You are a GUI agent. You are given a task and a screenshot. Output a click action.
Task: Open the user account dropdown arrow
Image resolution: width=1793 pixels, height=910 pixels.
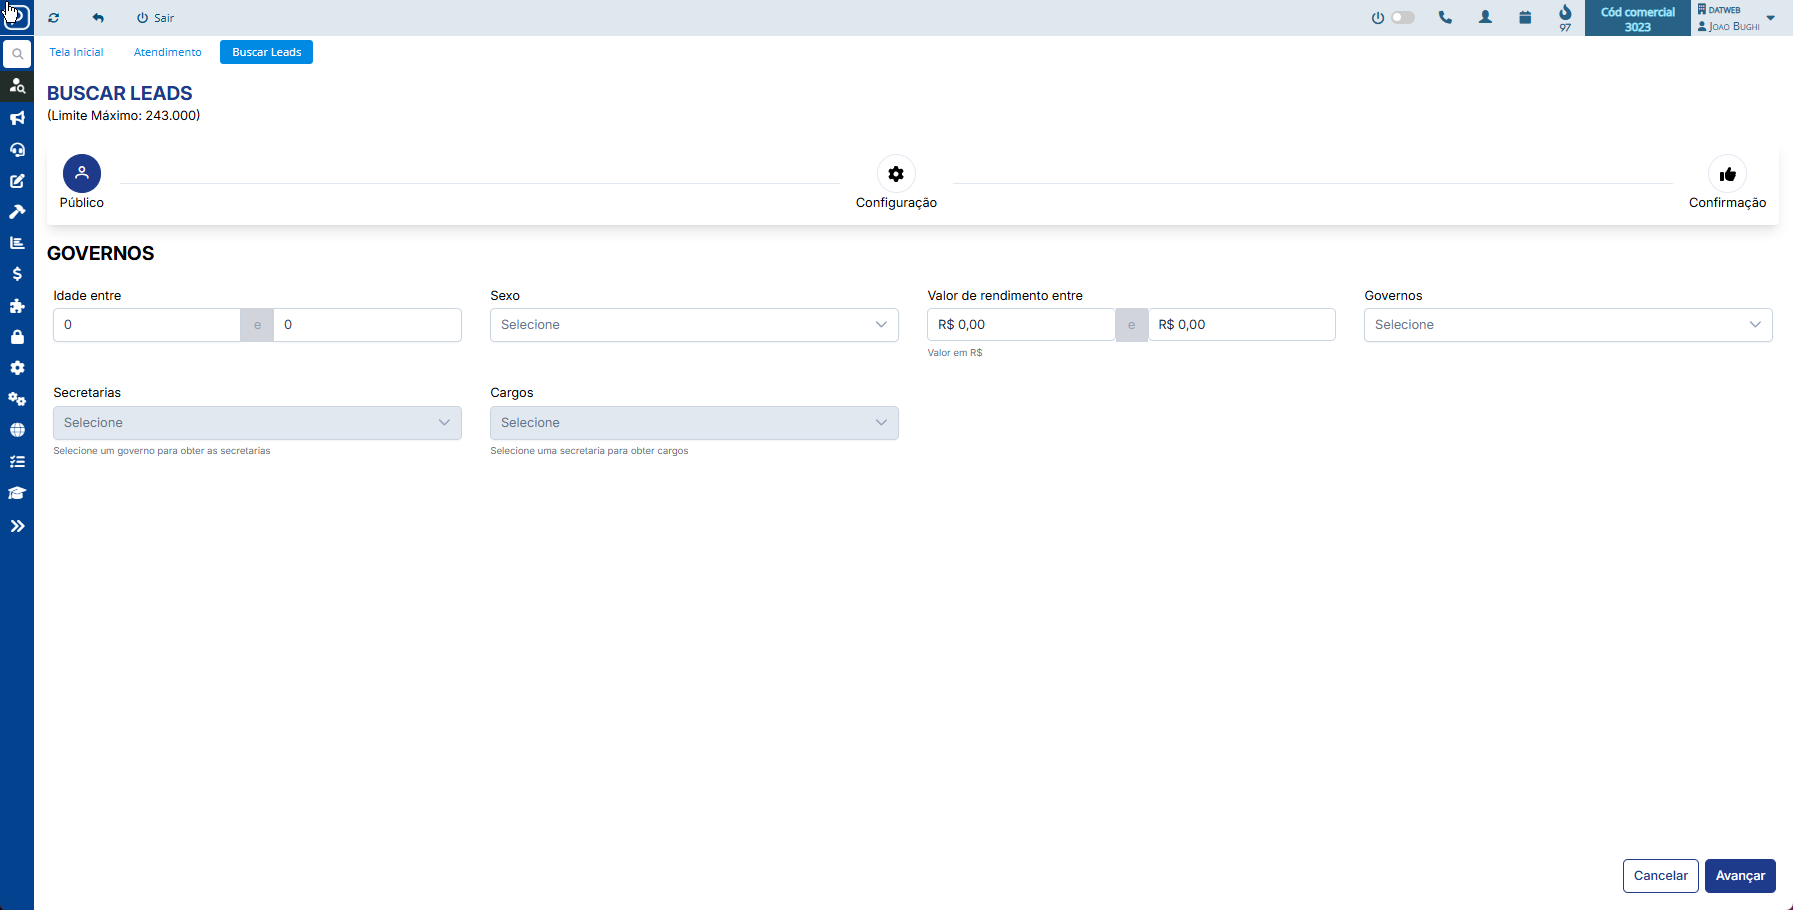click(x=1771, y=18)
